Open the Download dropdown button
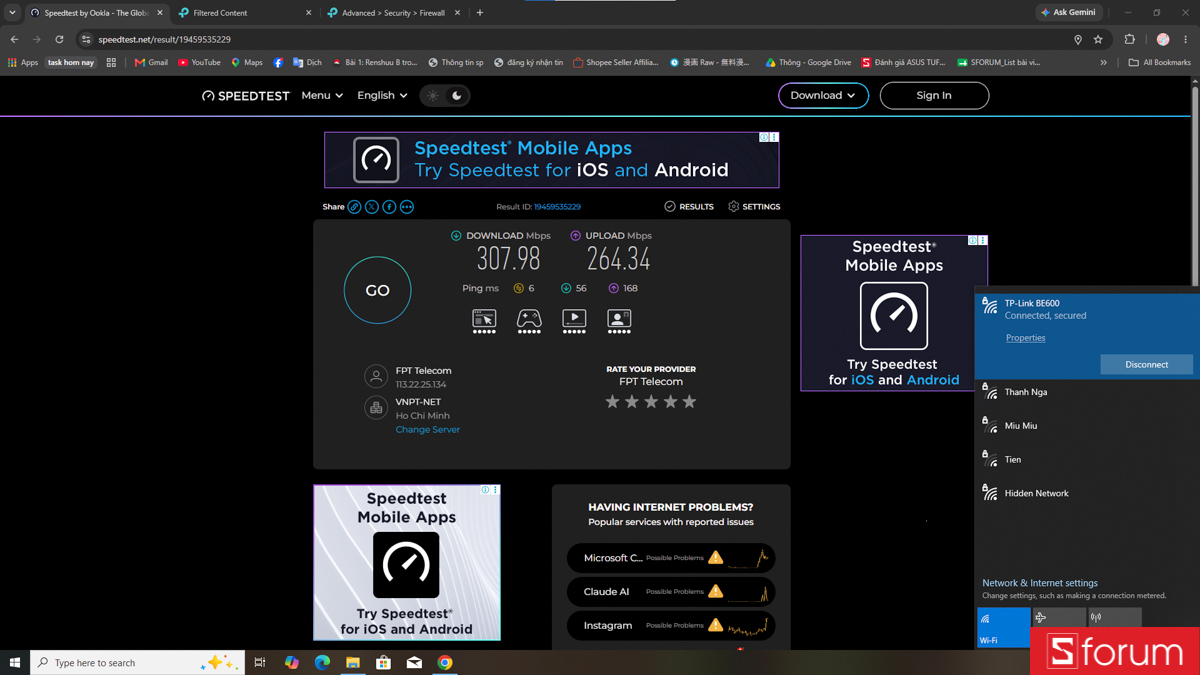This screenshot has width=1200, height=675. pyautogui.click(x=823, y=96)
